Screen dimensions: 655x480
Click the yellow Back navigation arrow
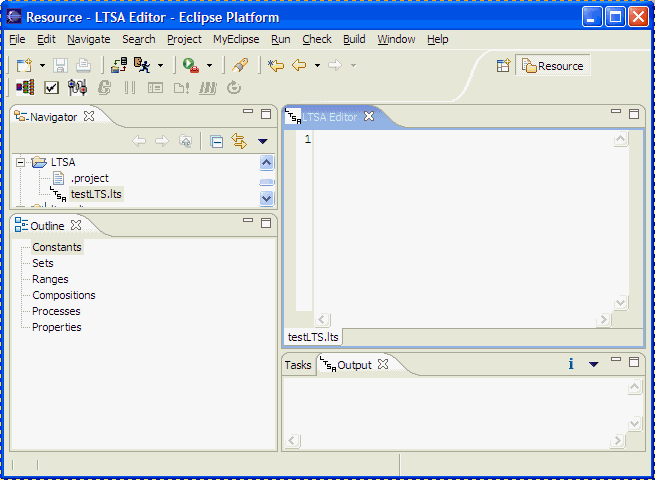pos(298,65)
